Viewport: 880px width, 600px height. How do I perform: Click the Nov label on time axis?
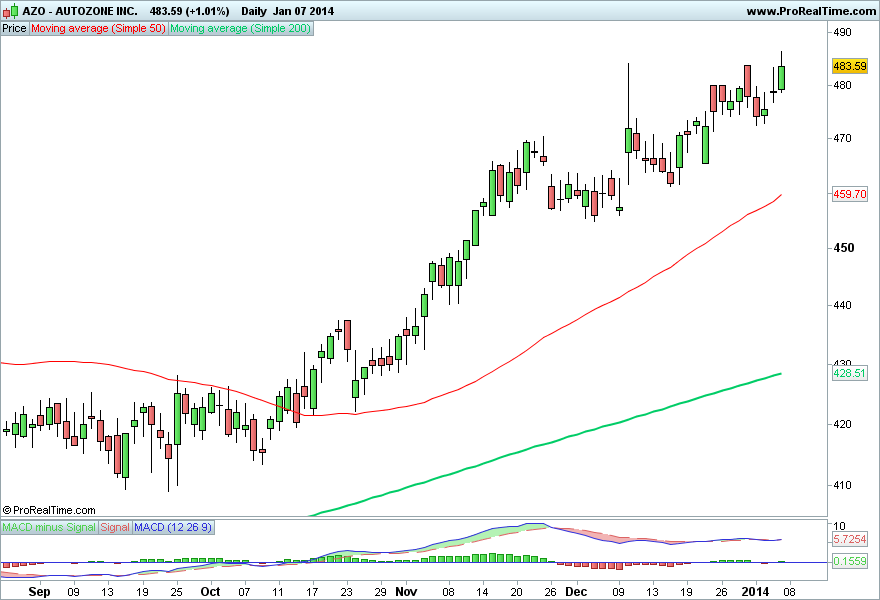click(x=406, y=592)
